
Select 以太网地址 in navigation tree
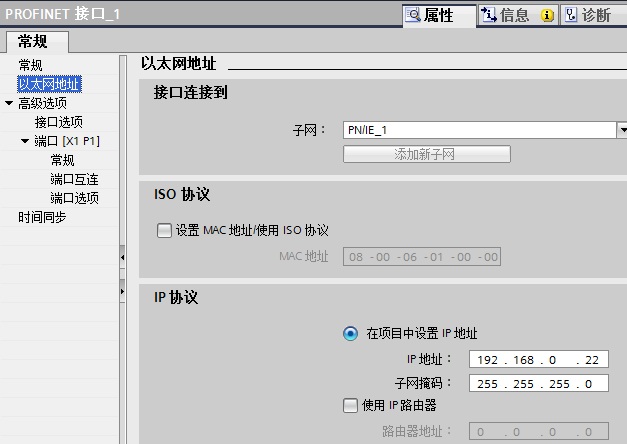(x=50, y=84)
